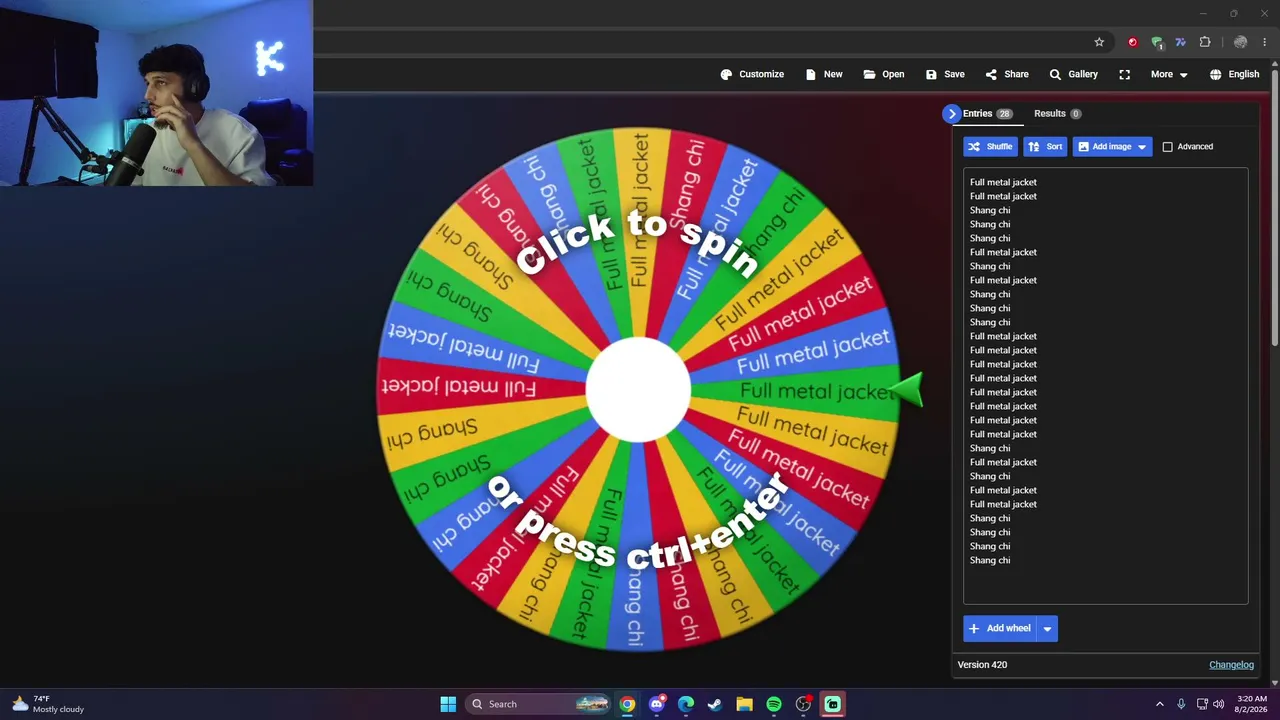
Task: Sort the entries alphabetically
Action: (1045, 147)
